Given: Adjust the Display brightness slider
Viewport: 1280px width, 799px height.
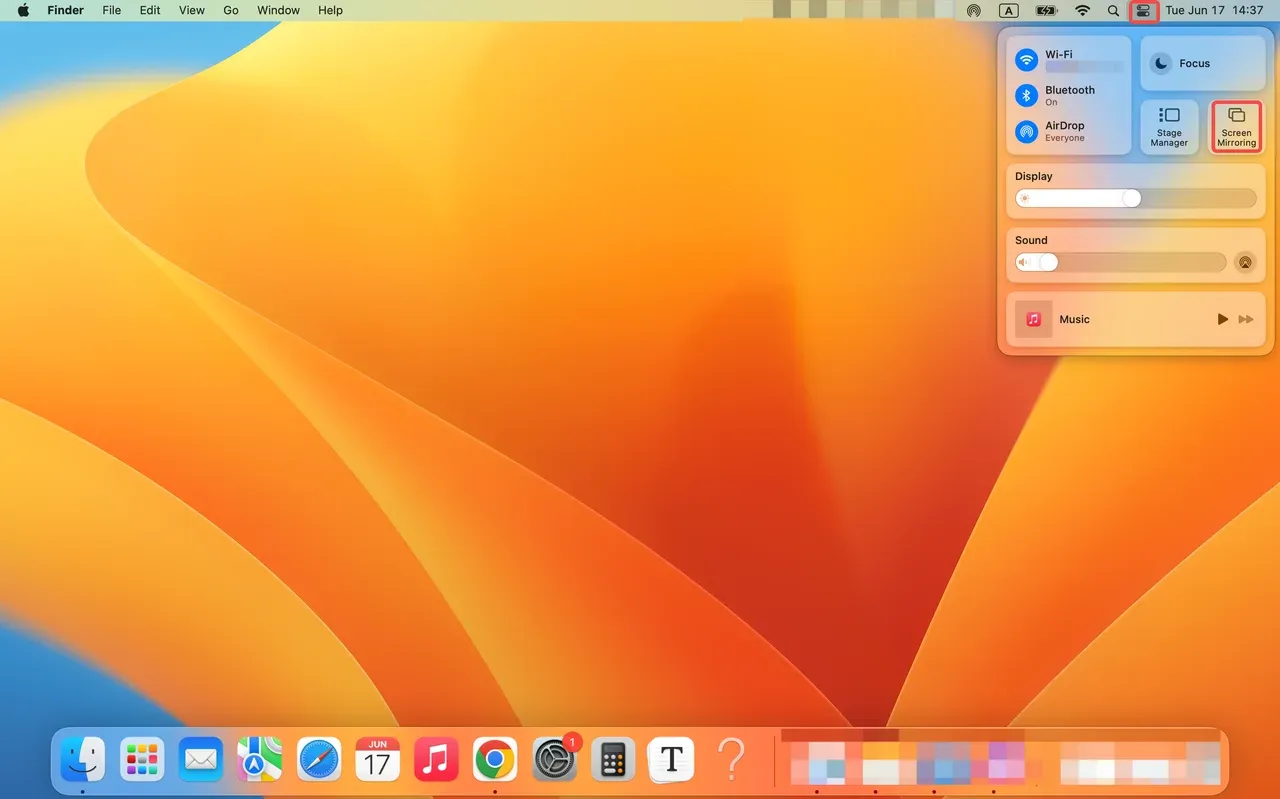Looking at the screenshot, I should [x=1135, y=198].
